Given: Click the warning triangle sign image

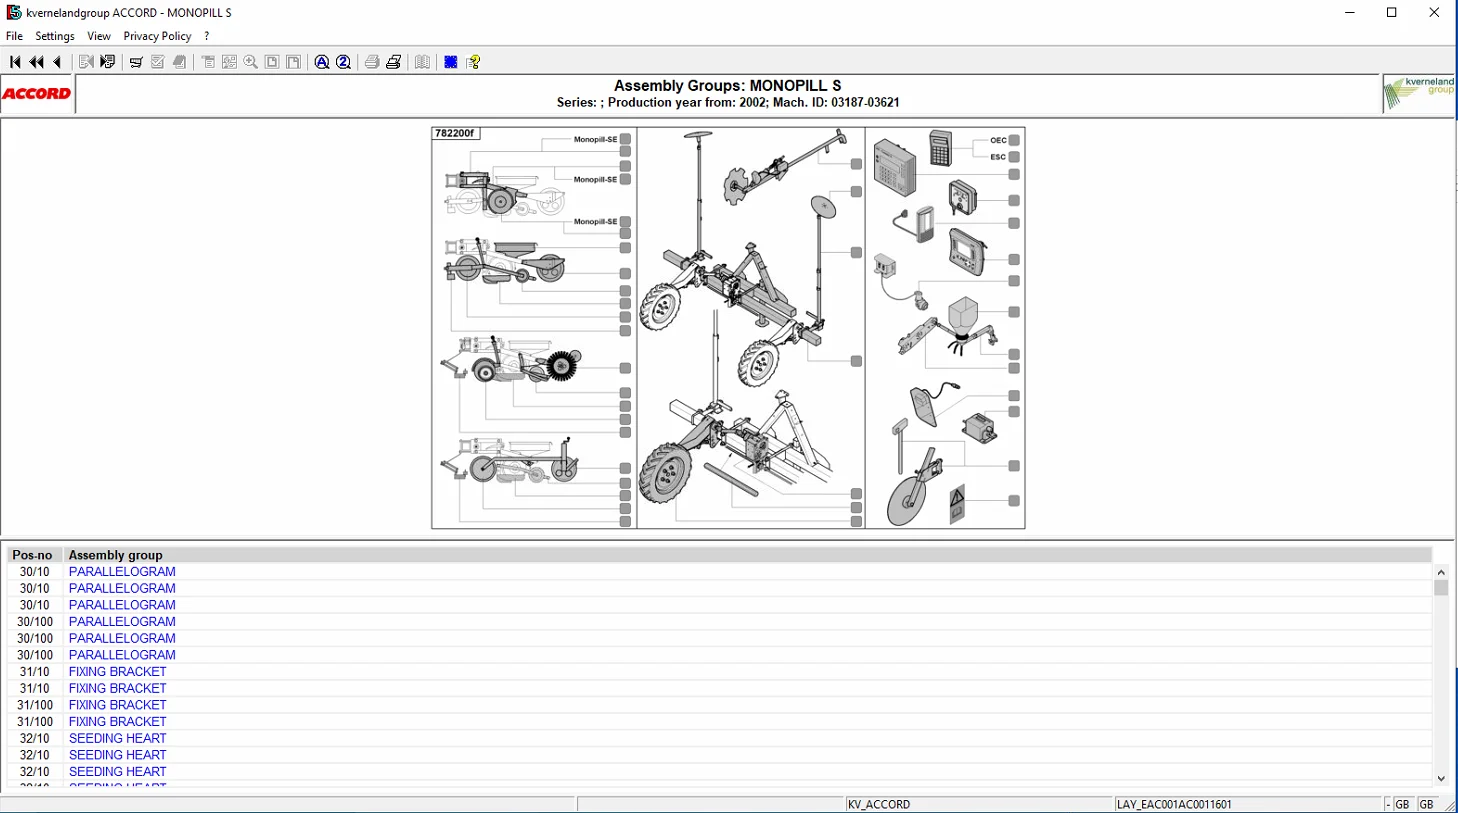Looking at the screenshot, I should [957, 504].
